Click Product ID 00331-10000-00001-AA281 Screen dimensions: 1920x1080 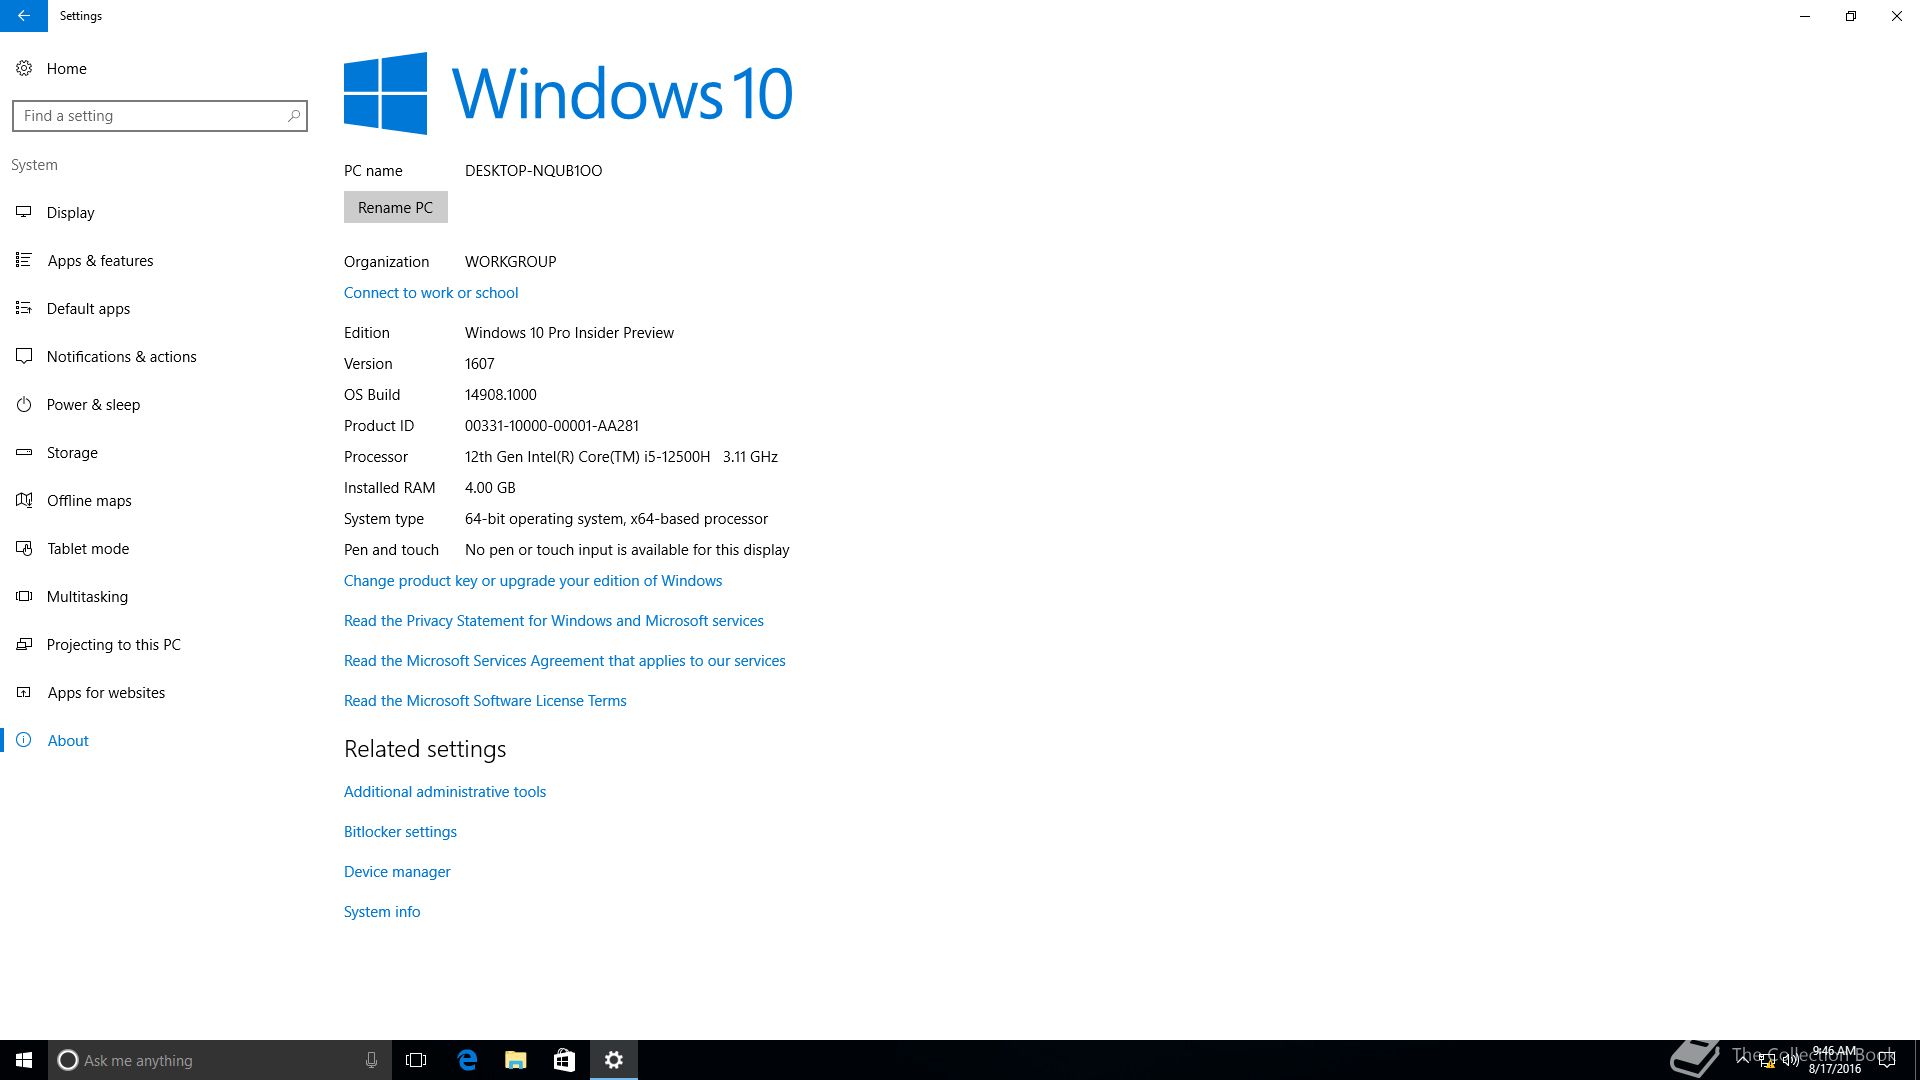point(552,426)
